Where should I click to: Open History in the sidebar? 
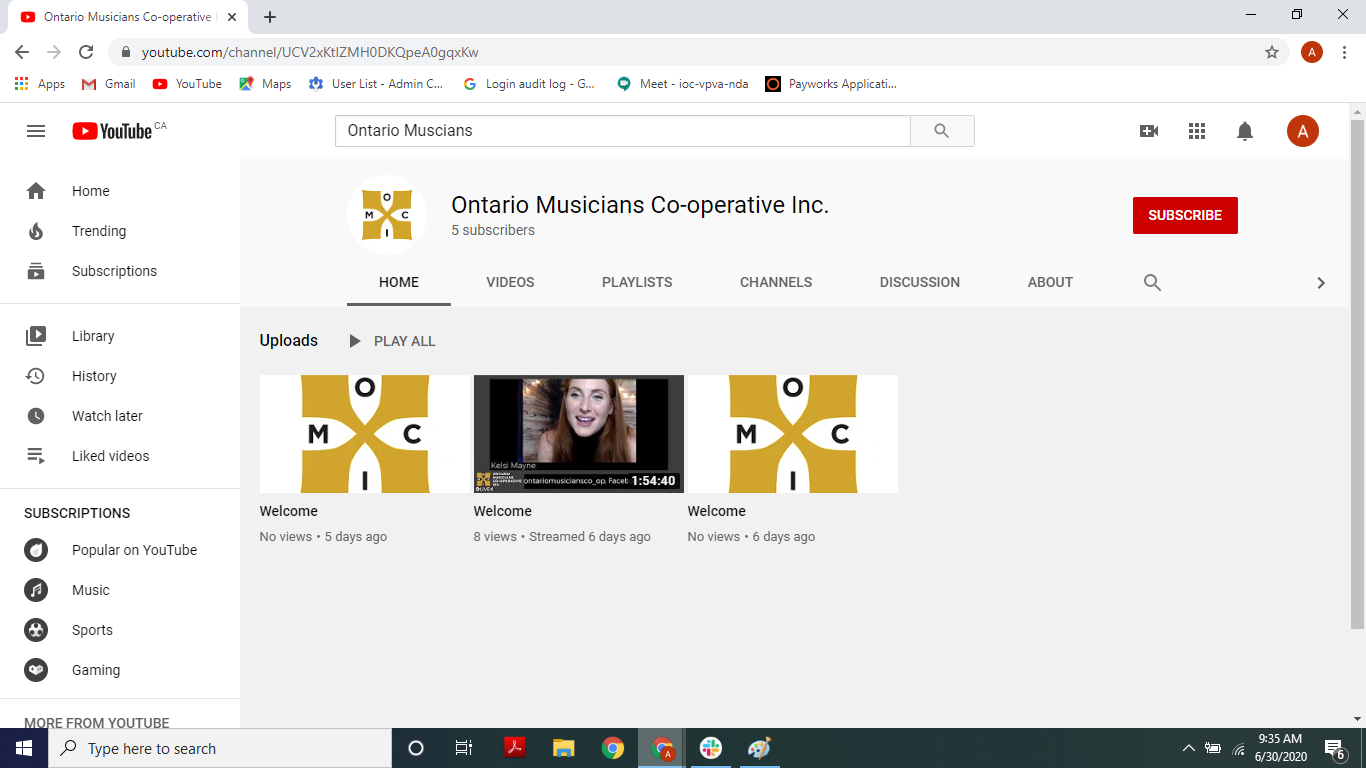(120, 376)
